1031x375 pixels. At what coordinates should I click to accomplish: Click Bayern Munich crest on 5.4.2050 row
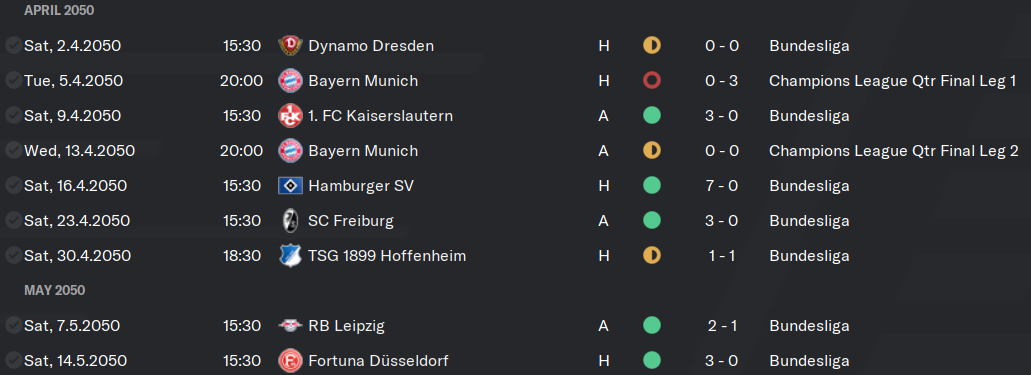pos(290,81)
